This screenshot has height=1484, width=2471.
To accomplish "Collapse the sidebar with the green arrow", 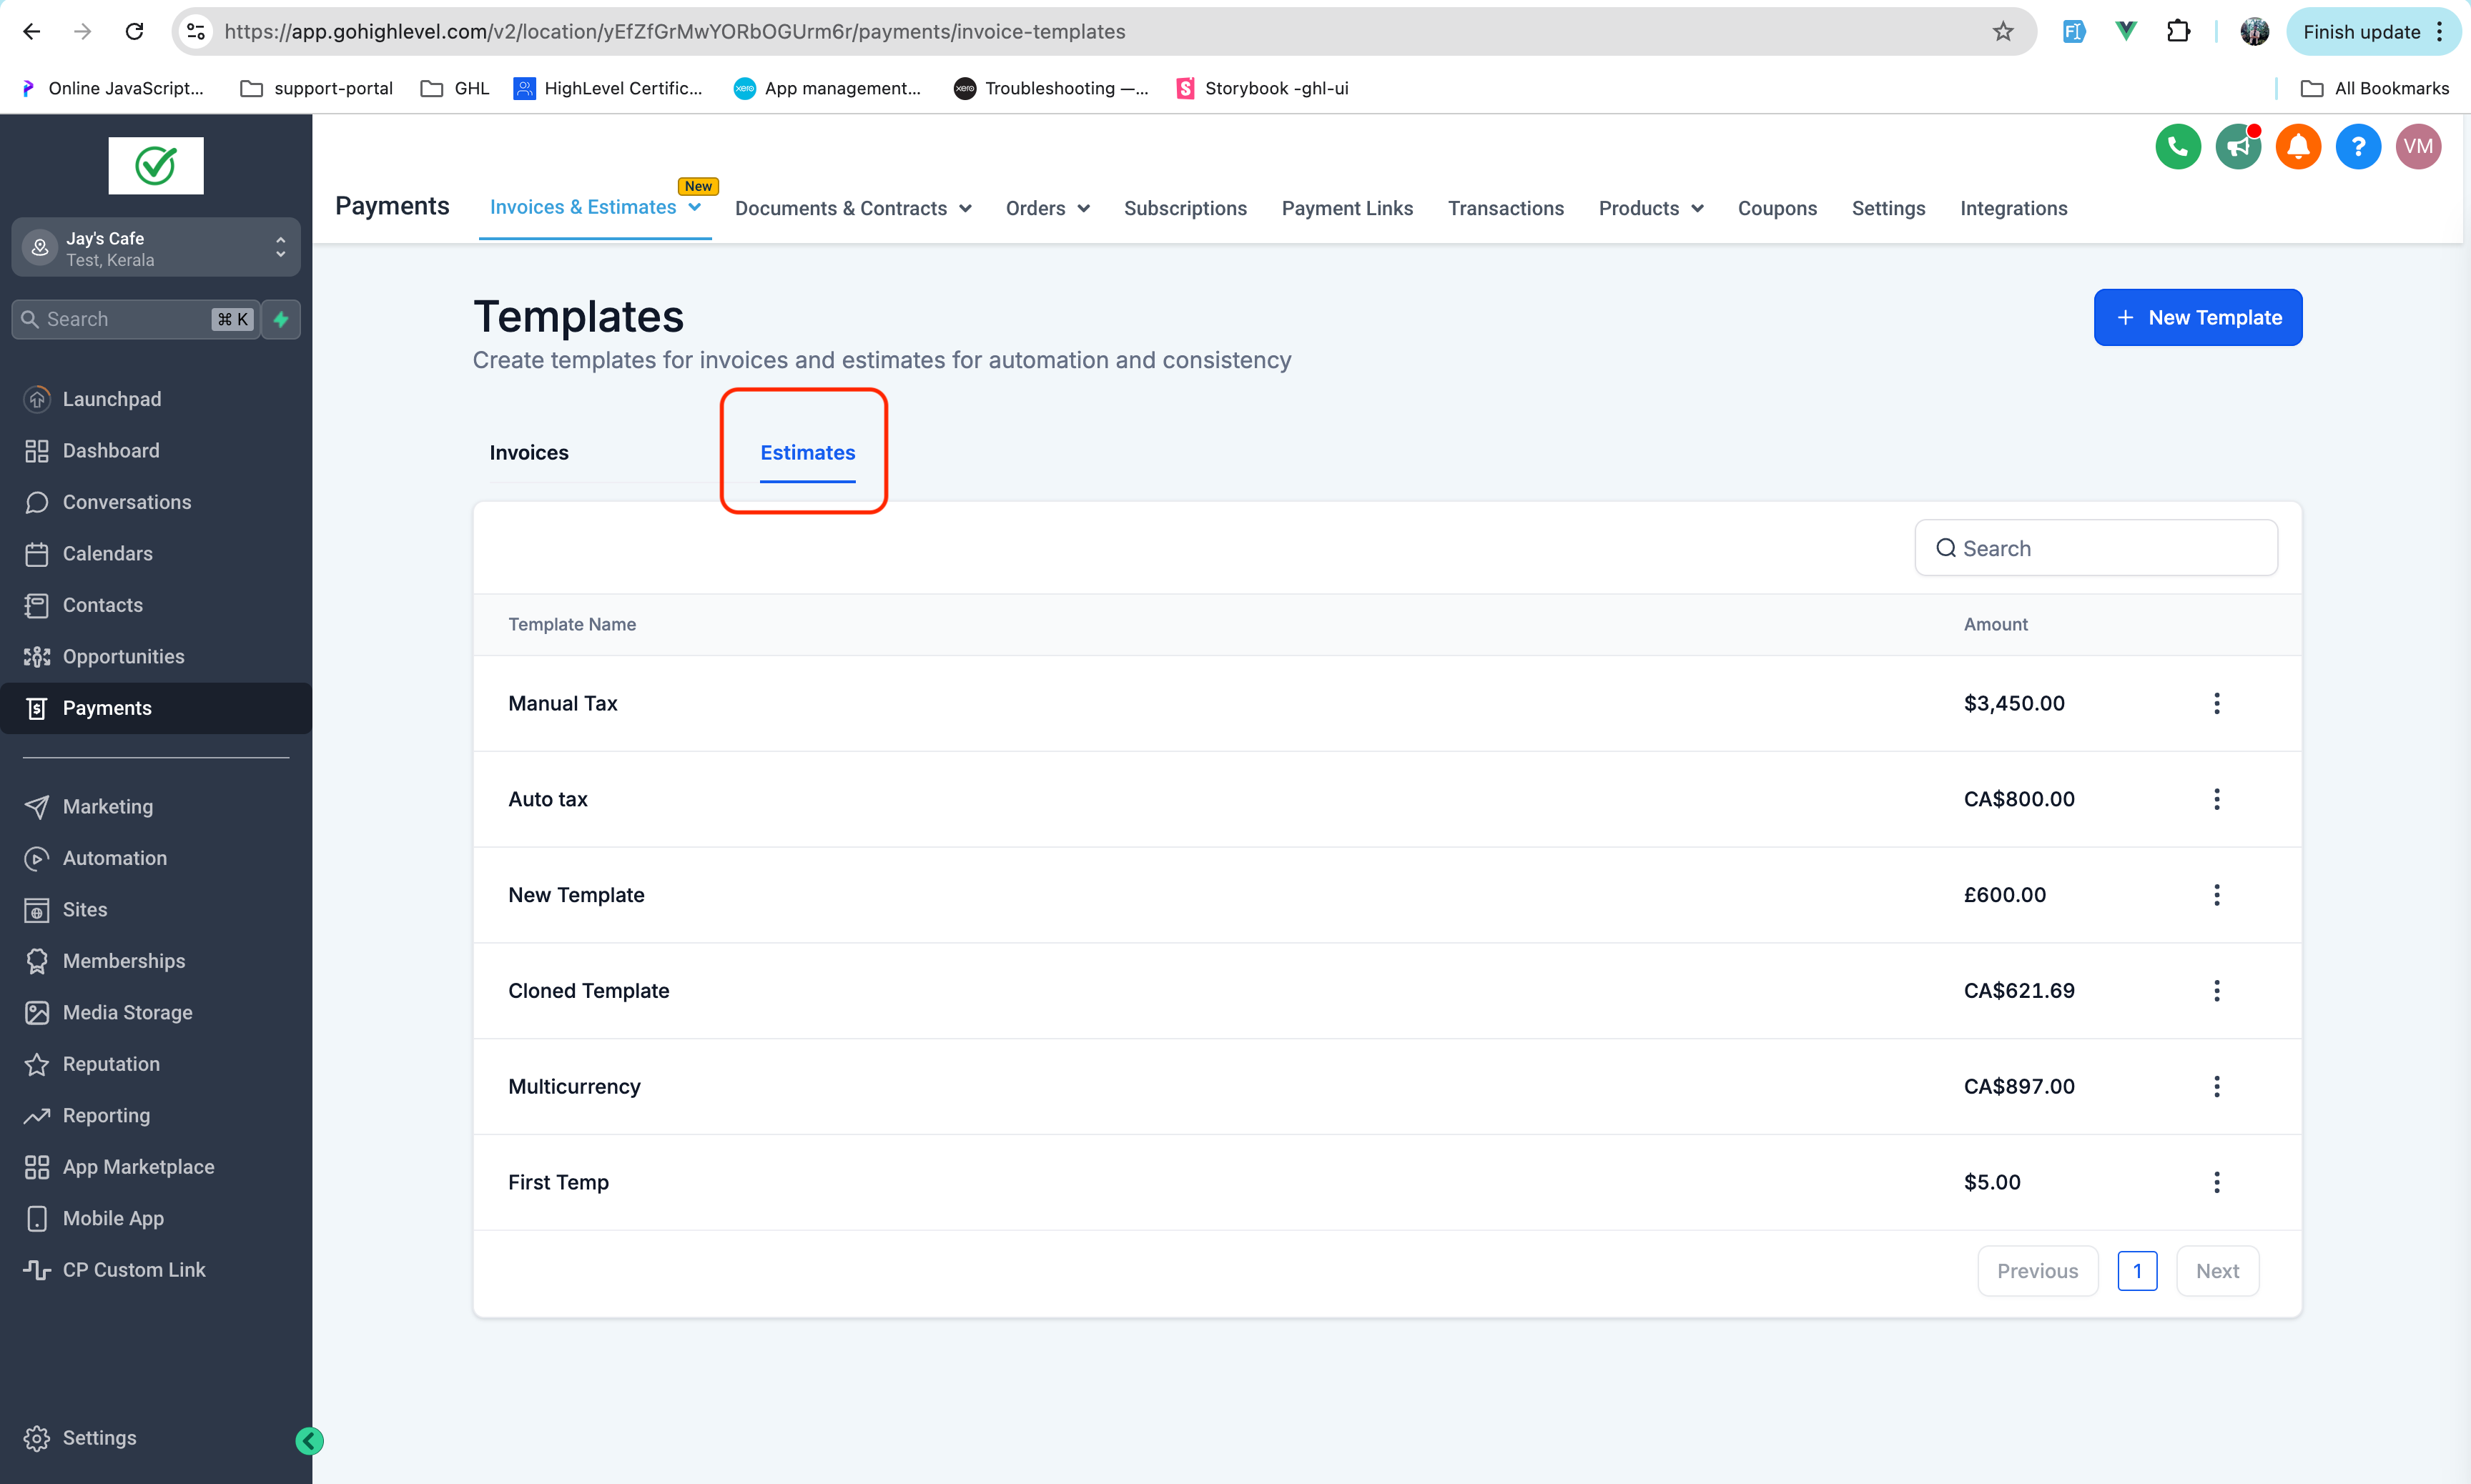I will point(309,1440).
